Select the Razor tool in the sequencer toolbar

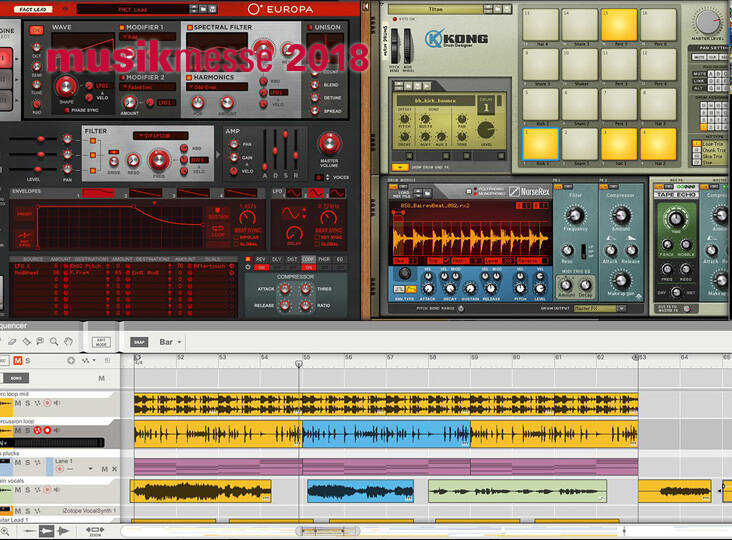tap(26, 342)
